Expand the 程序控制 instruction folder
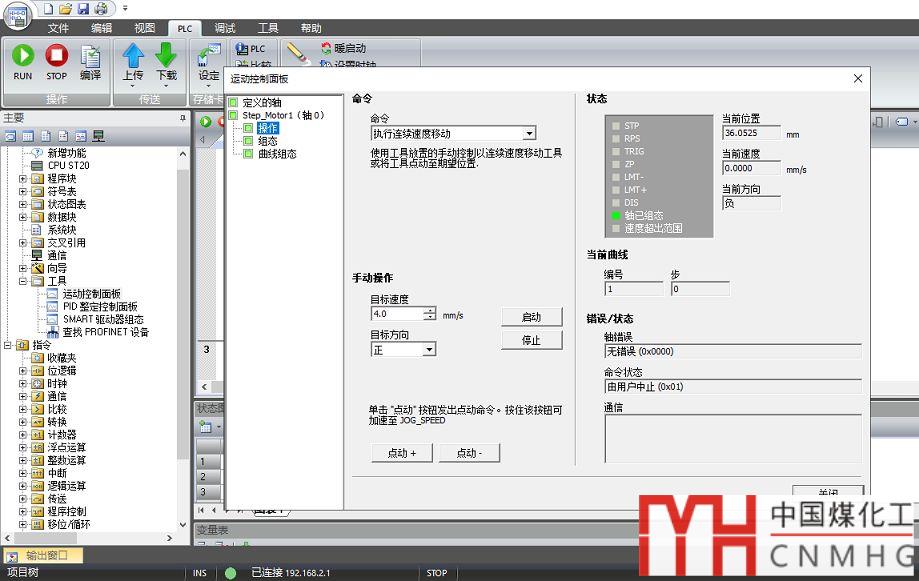 point(22,511)
